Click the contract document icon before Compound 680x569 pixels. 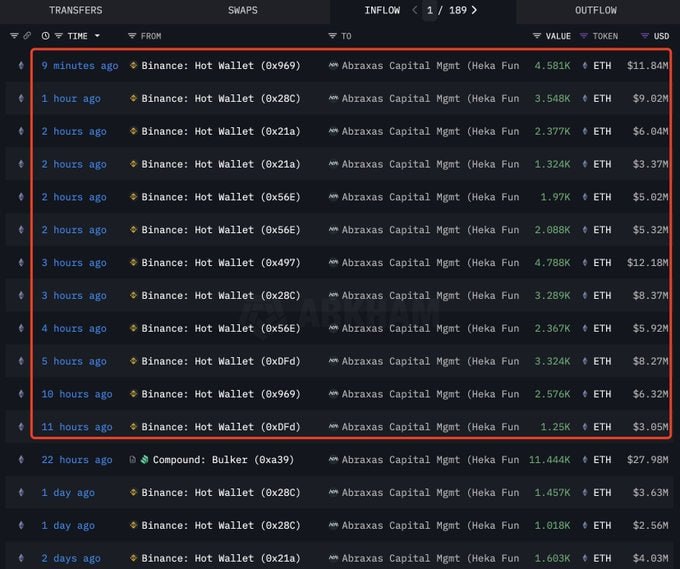click(x=133, y=459)
